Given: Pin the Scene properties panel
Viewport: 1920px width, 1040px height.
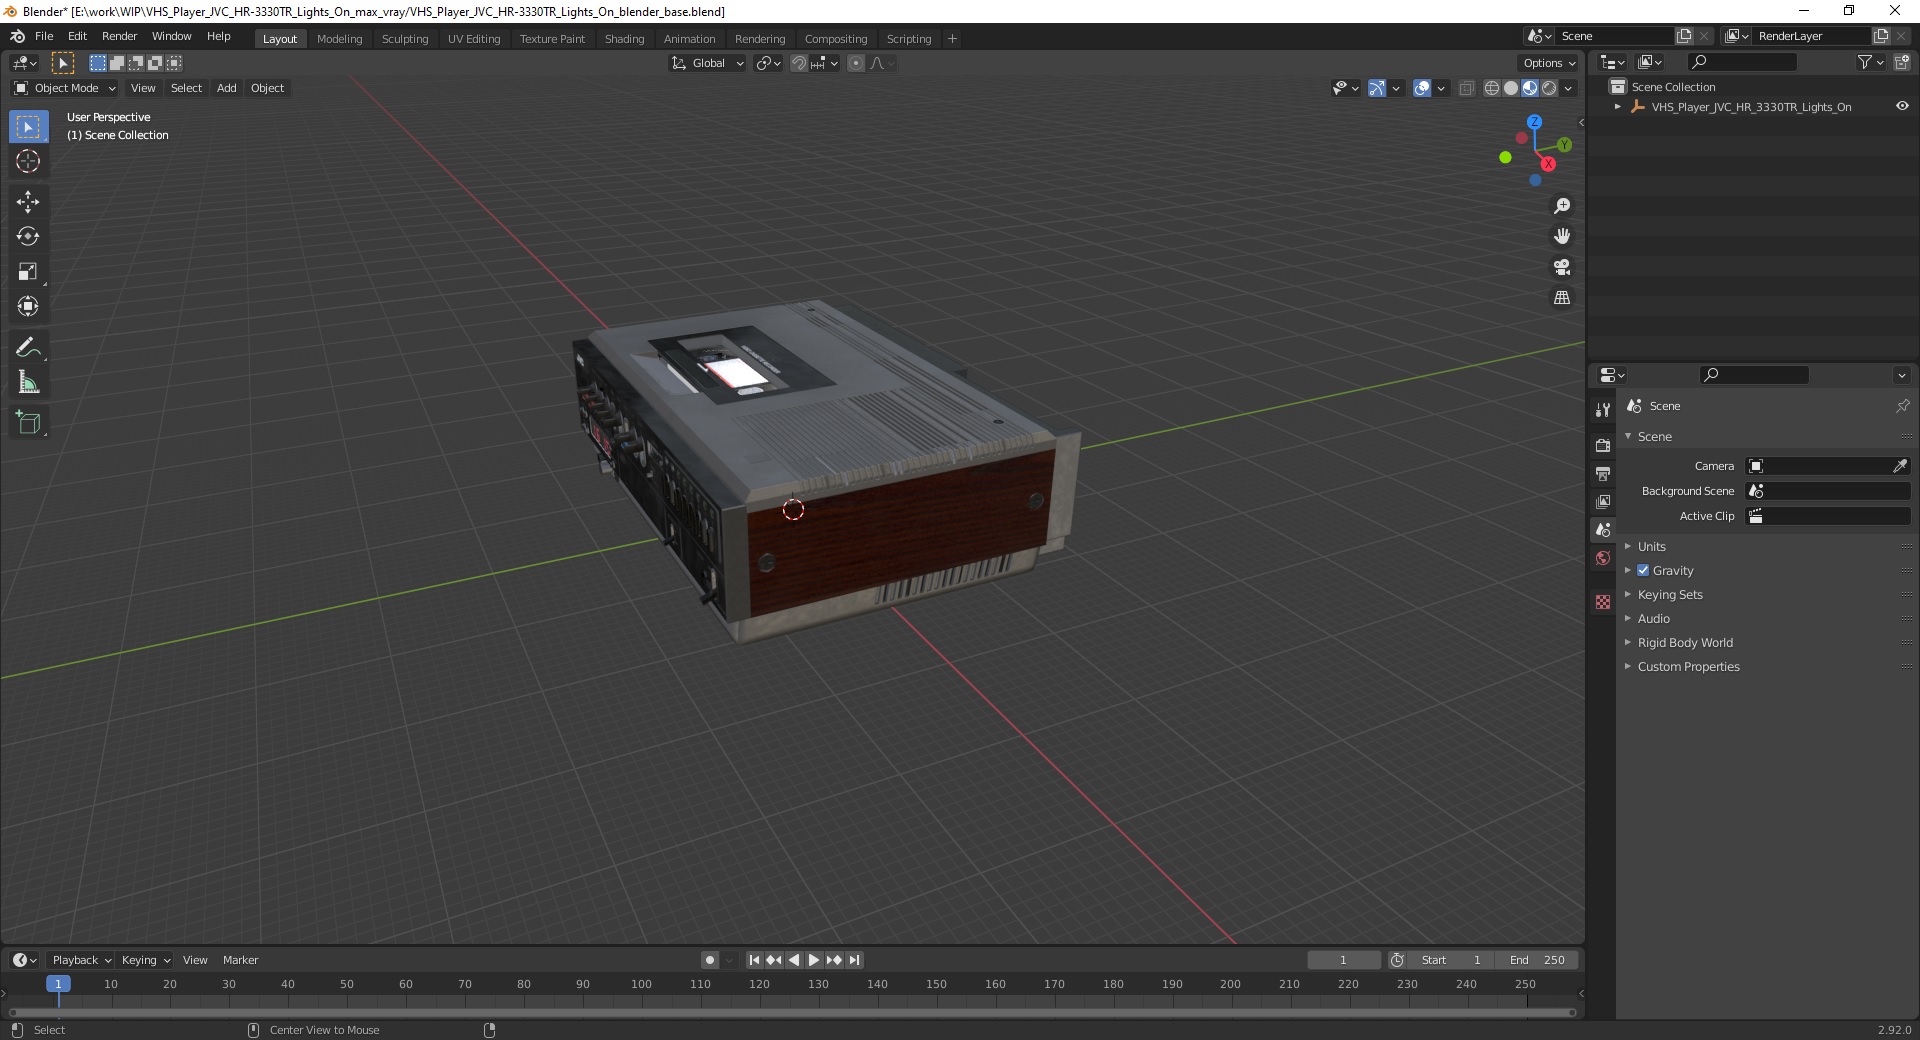Looking at the screenshot, I should click(1902, 406).
